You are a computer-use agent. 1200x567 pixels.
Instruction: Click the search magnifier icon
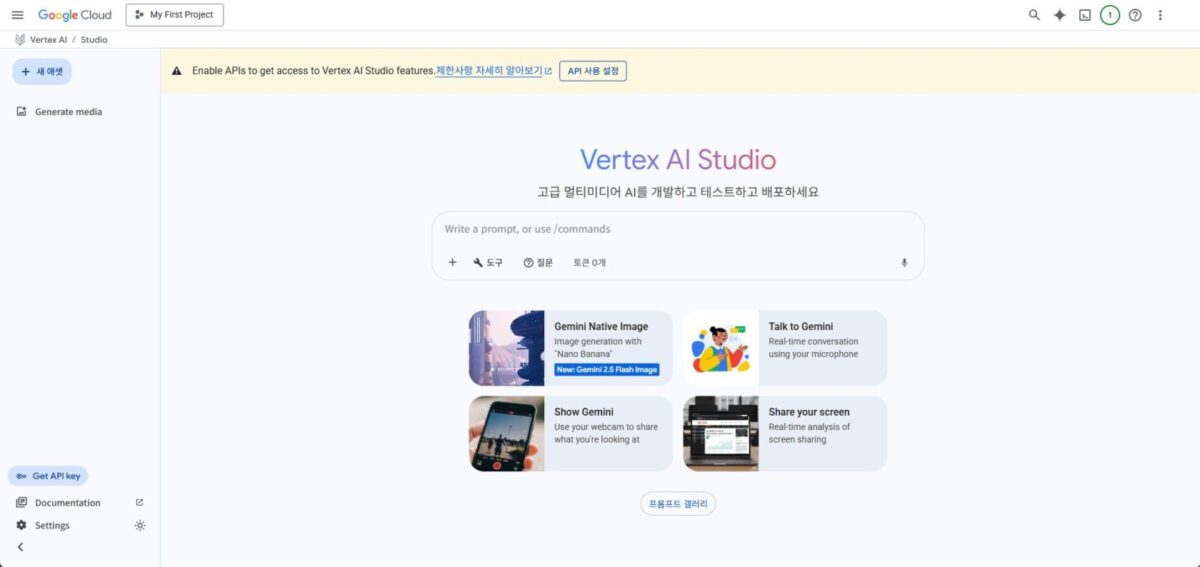coord(1034,15)
